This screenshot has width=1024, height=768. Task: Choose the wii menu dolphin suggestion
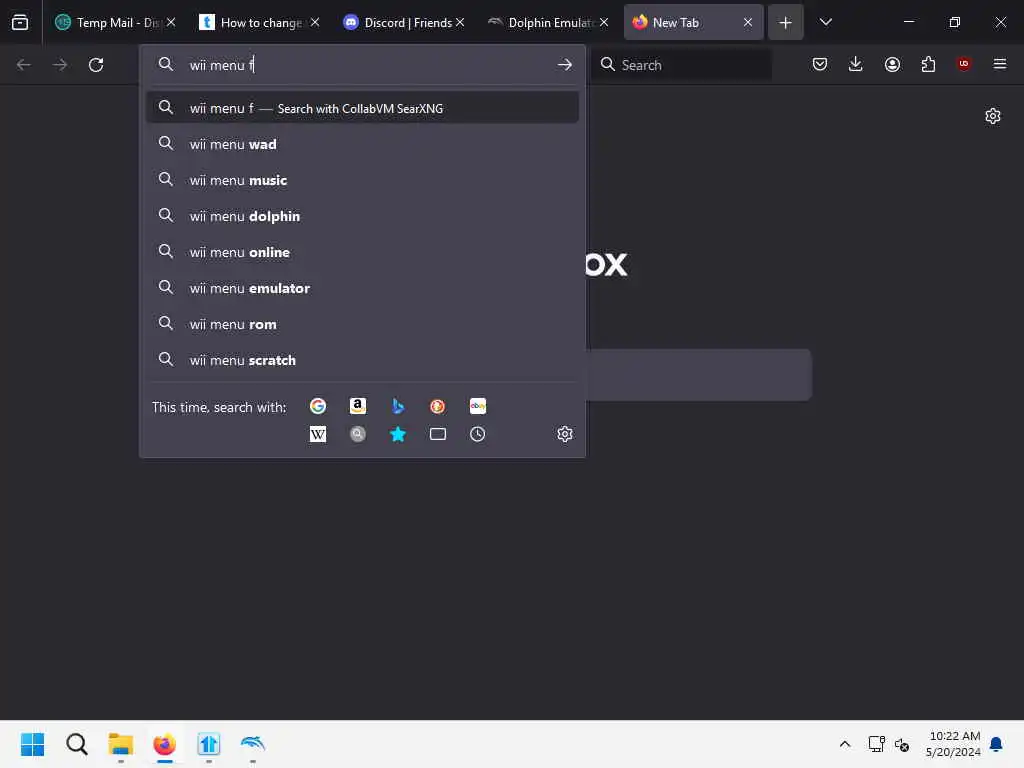click(x=362, y=216)
